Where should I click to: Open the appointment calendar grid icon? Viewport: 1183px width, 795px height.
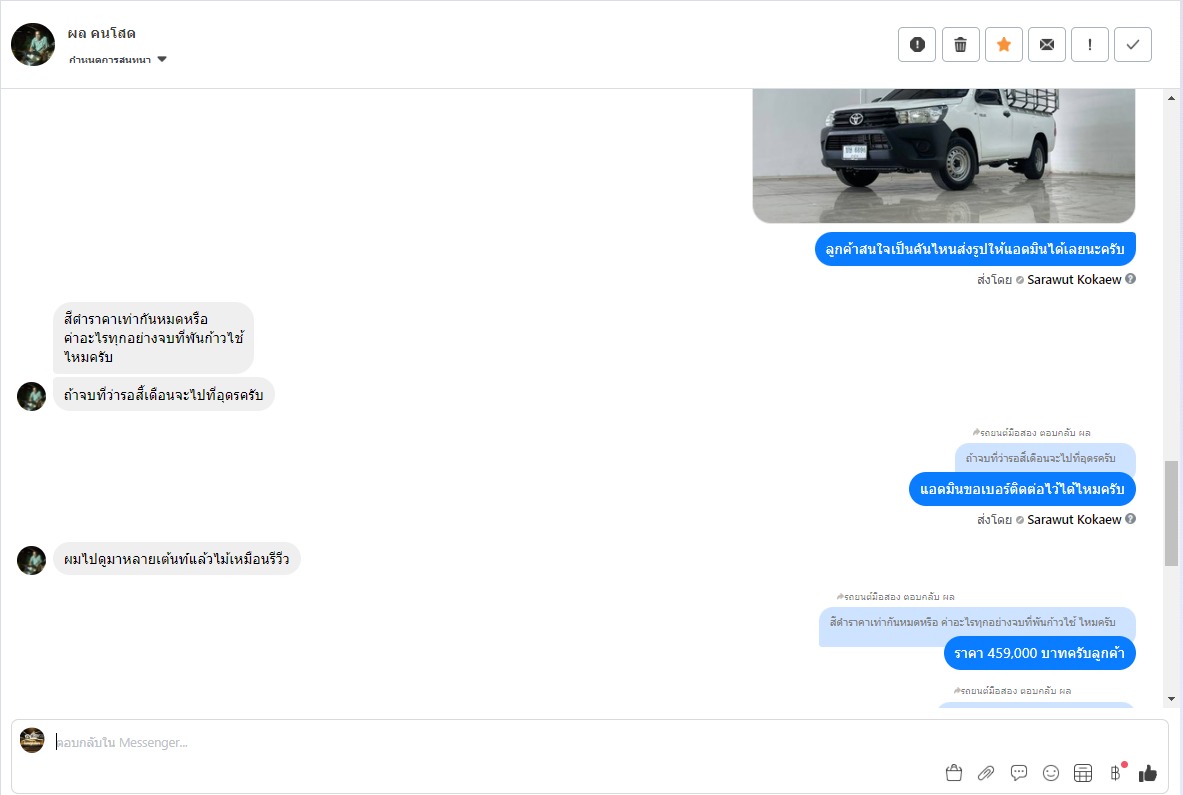(1083, 773)
